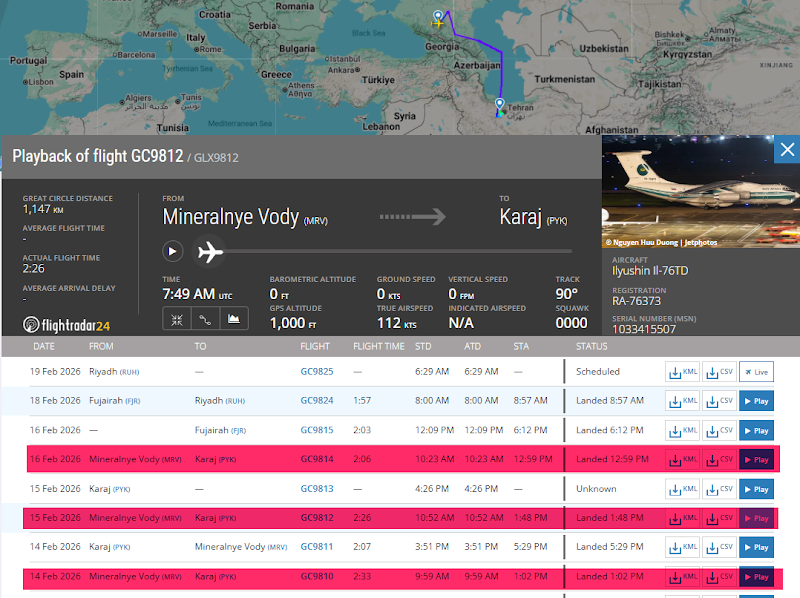Click the center-on-aircraft arrows icon
This screenshot has height=598, width=800.
[x=175, y=320]
